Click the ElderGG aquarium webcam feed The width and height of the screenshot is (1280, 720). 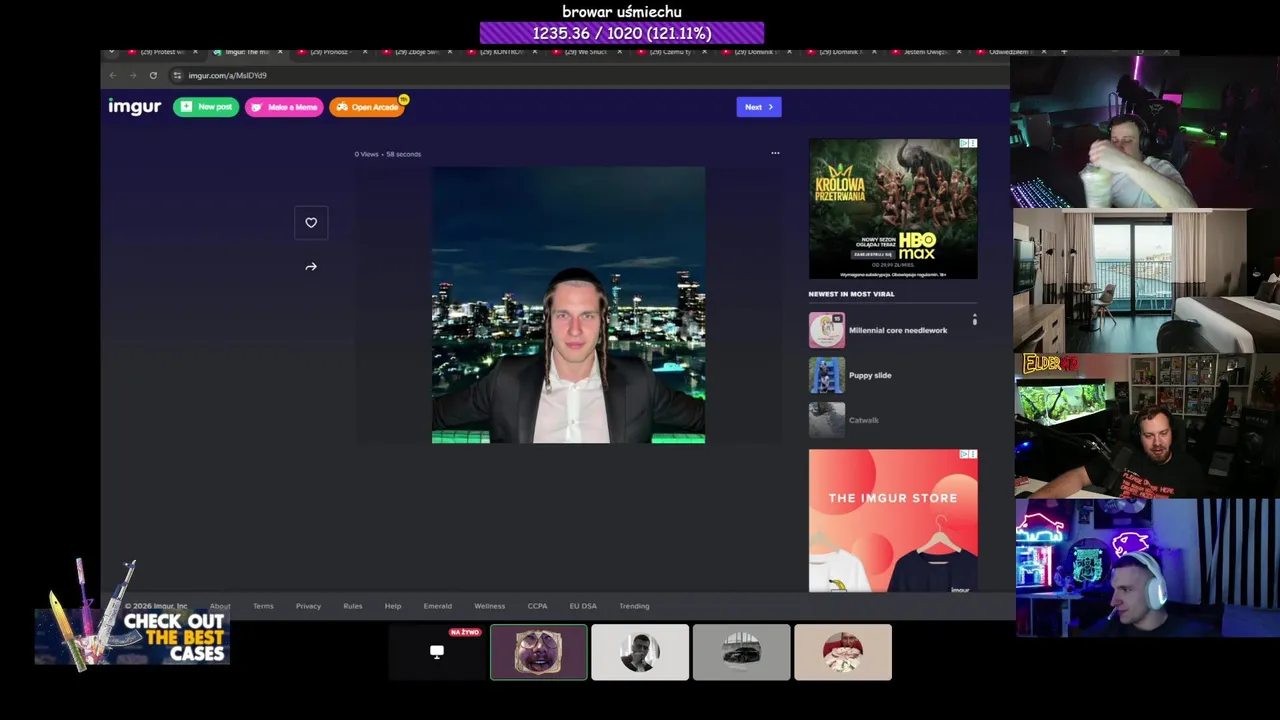1147,425
